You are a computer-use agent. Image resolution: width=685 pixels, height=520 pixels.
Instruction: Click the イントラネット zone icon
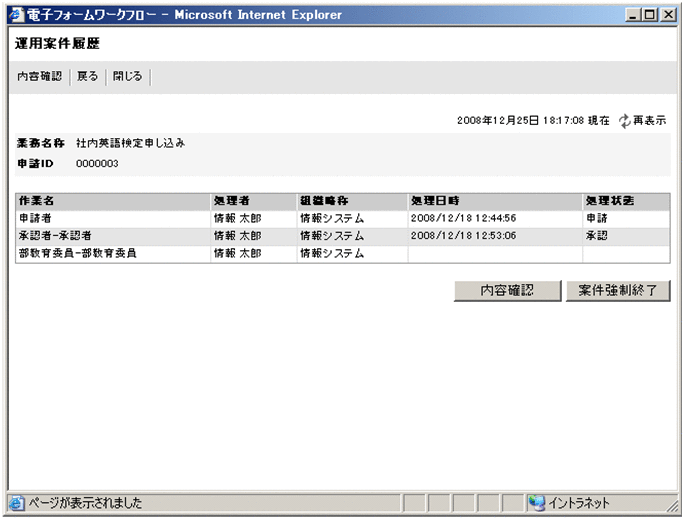click(x=536, y=503)
